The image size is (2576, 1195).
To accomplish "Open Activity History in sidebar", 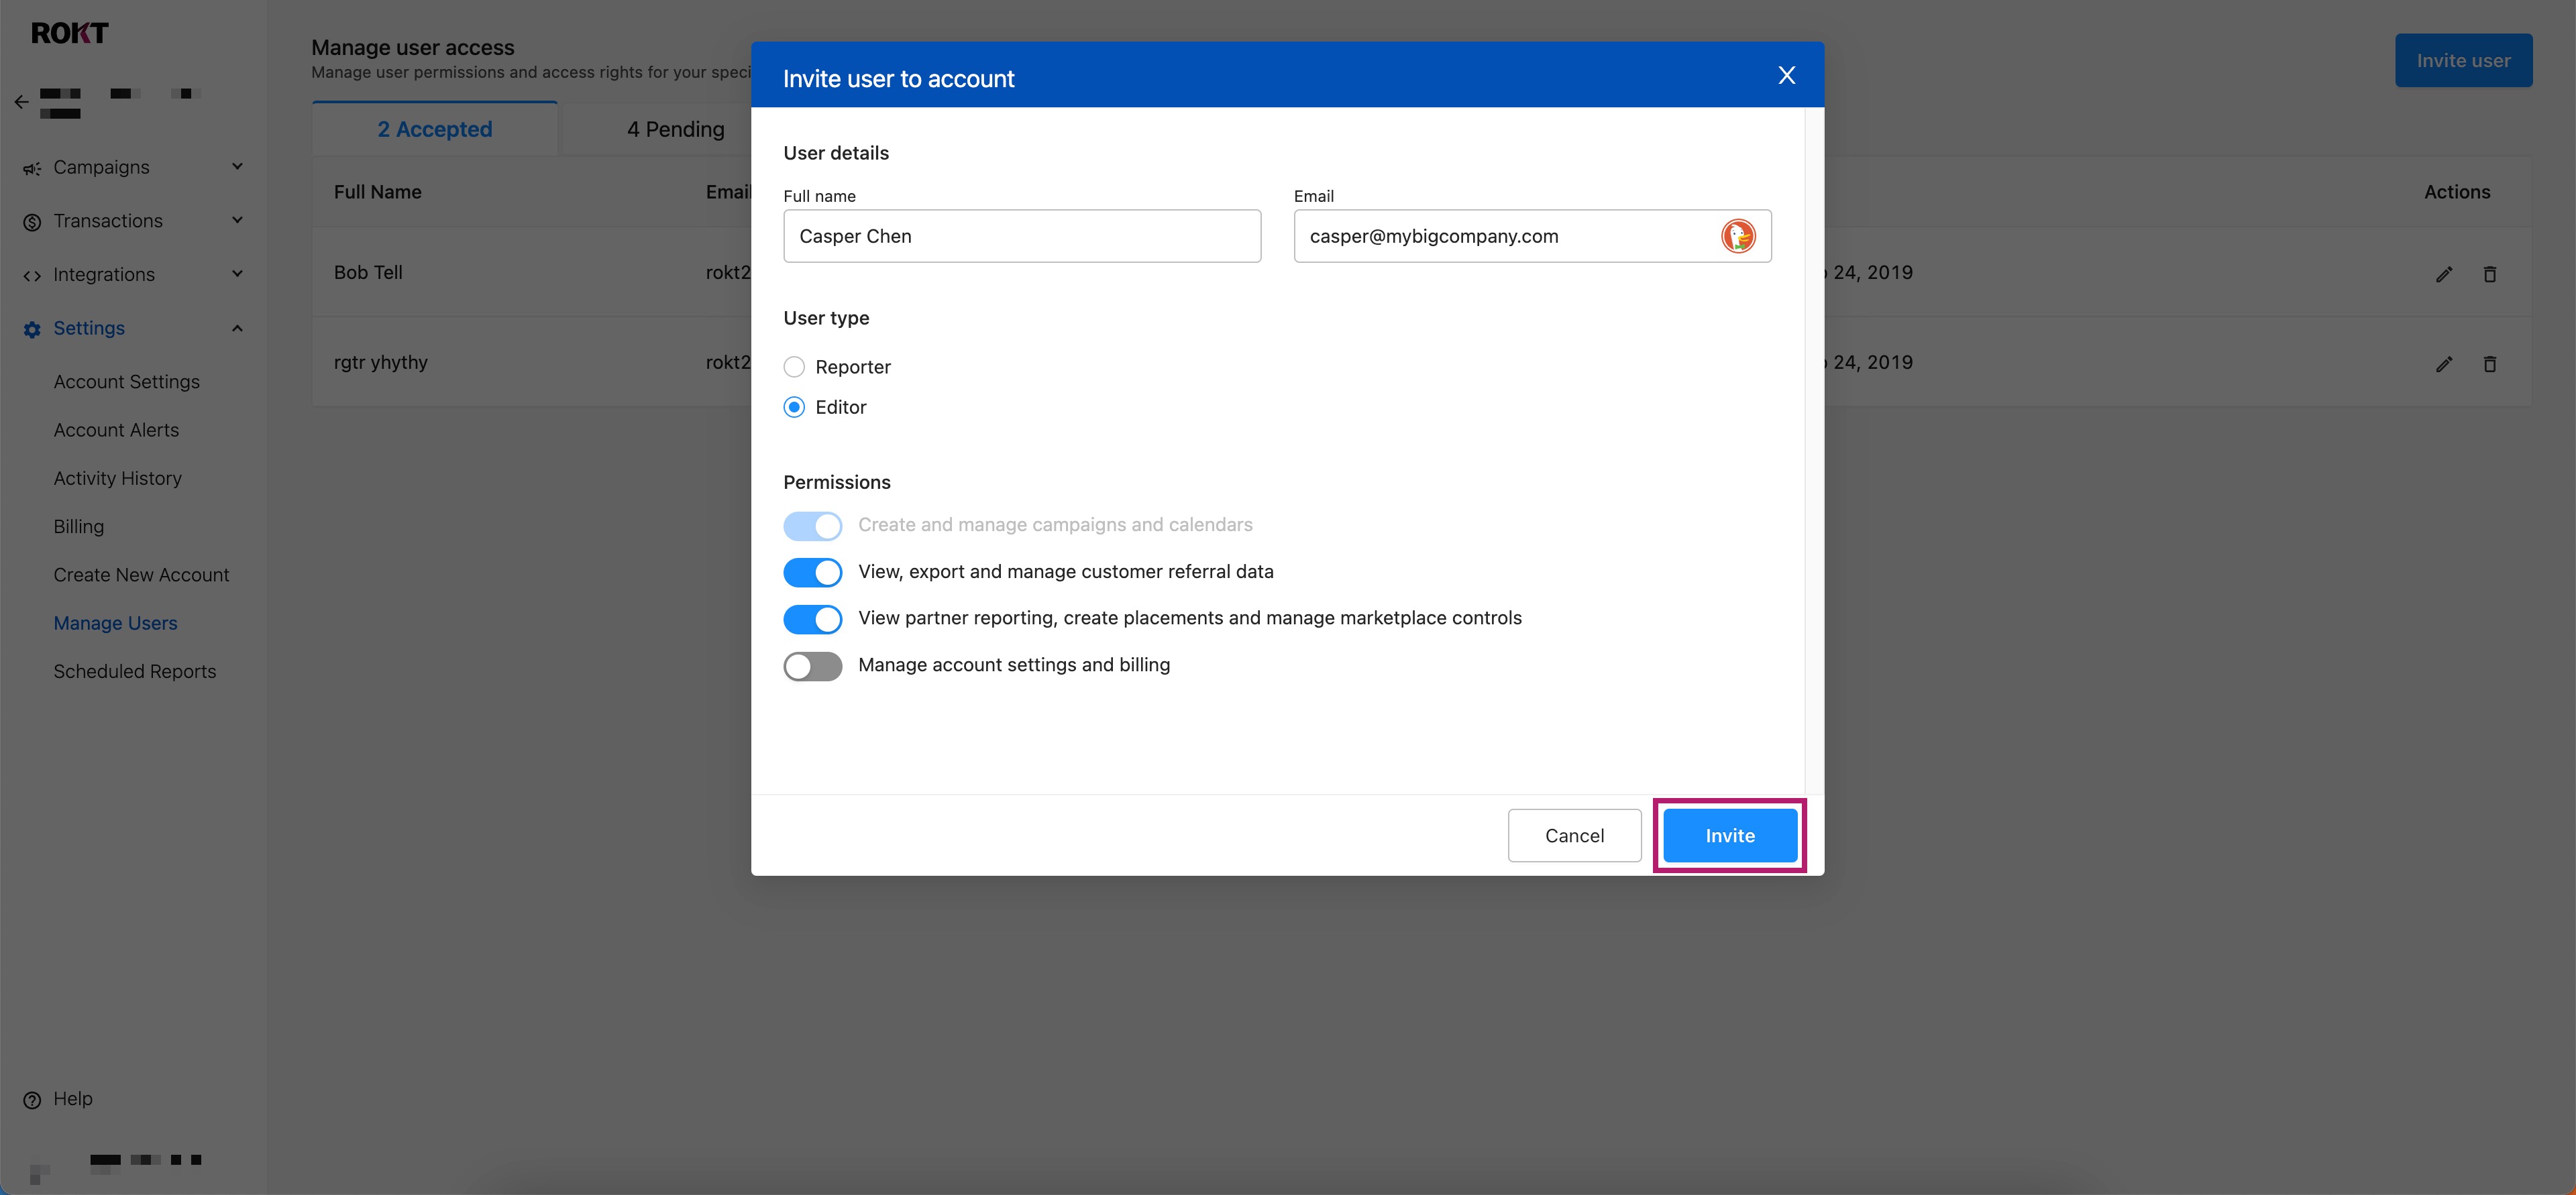I will pyautogui.click(x=117, y=478).
